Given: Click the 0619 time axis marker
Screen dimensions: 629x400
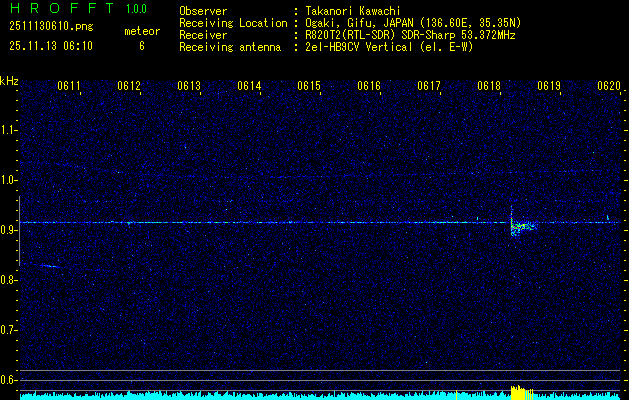Looking at the screenshot, I should [549, 86].
